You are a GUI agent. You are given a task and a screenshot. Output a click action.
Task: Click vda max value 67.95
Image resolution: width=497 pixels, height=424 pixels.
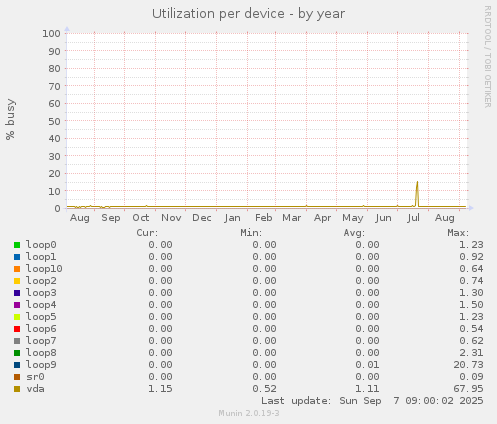click(468, 389)
